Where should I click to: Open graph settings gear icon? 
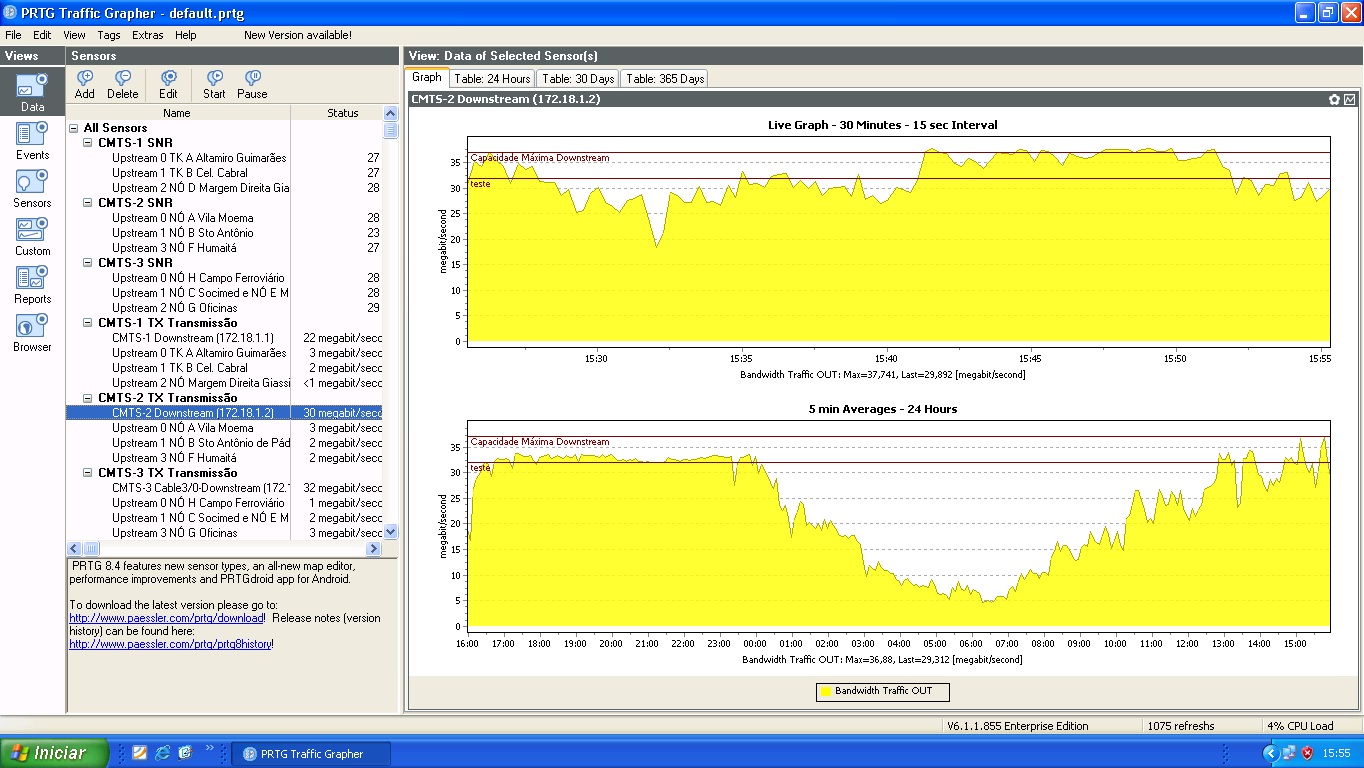1334,99
